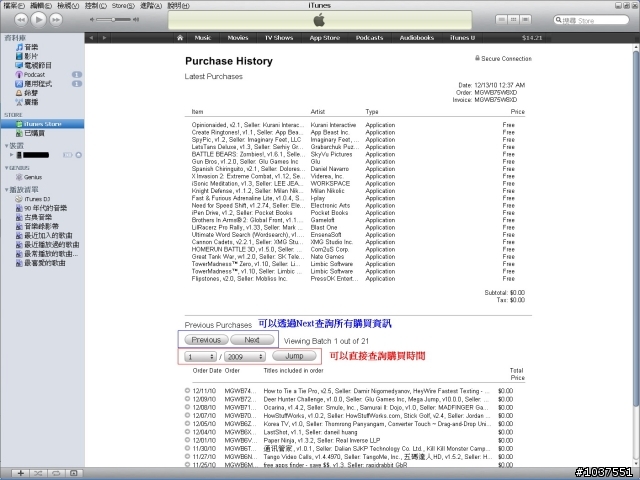The image size is (640, 480).
Task: Toggle shuffle button at bottom
Action: point(38,473)
